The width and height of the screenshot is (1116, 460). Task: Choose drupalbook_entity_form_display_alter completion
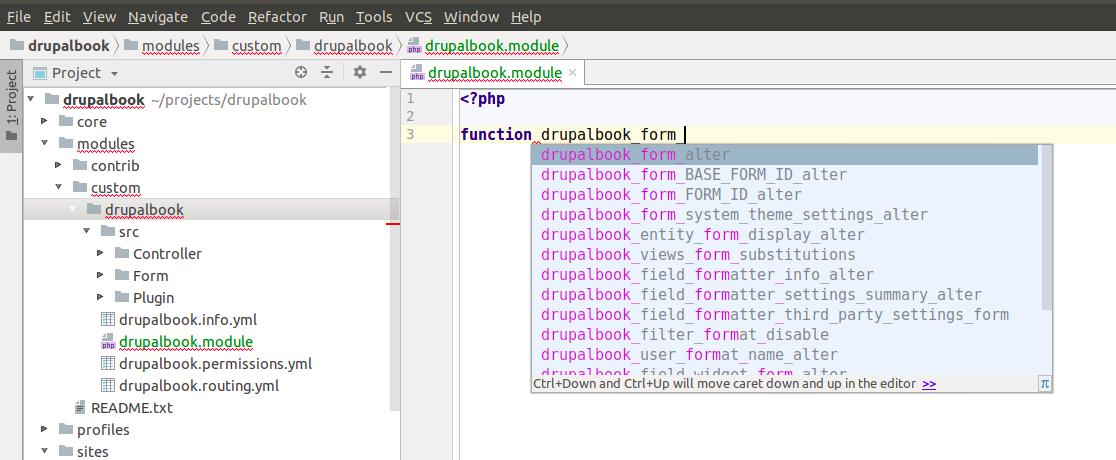784,234
